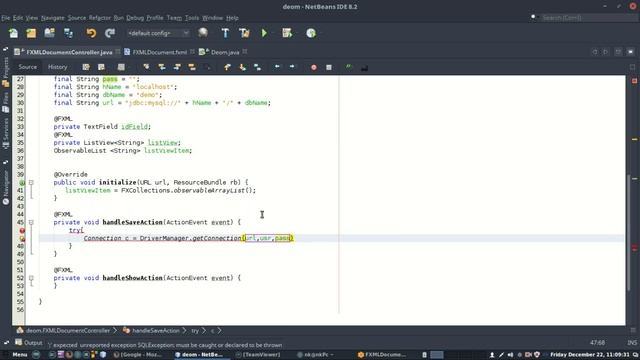The width and height of the screenshot is (640, 360).
Task: Click the Uncomment editor toolbar icon
Action: click(x=364, y=68)
